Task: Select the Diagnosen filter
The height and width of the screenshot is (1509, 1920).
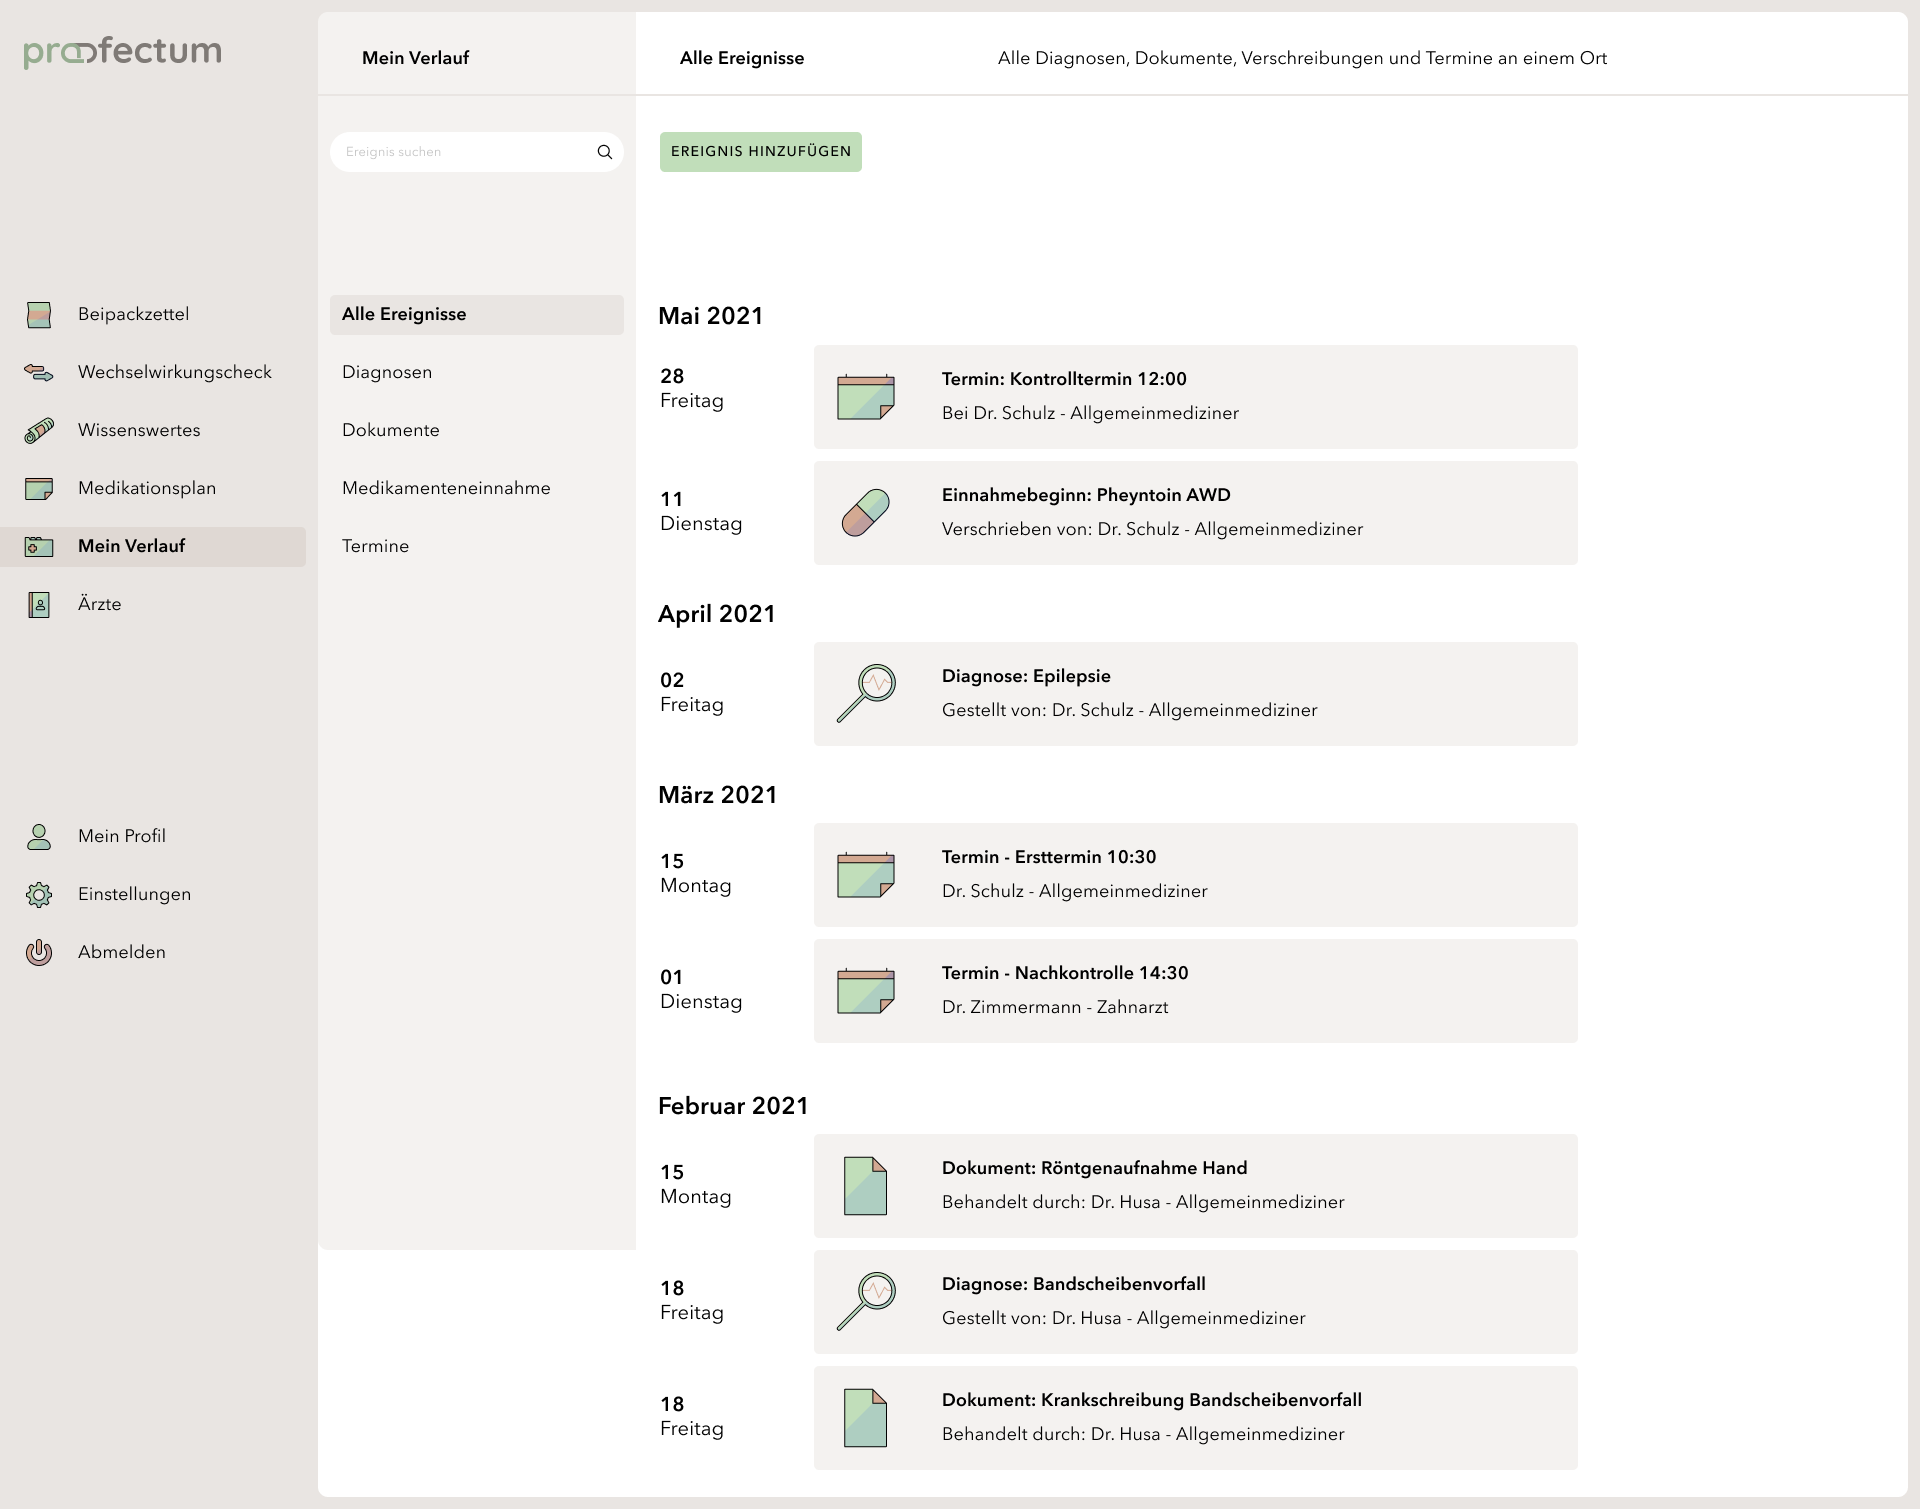Action: click(387, 372)
